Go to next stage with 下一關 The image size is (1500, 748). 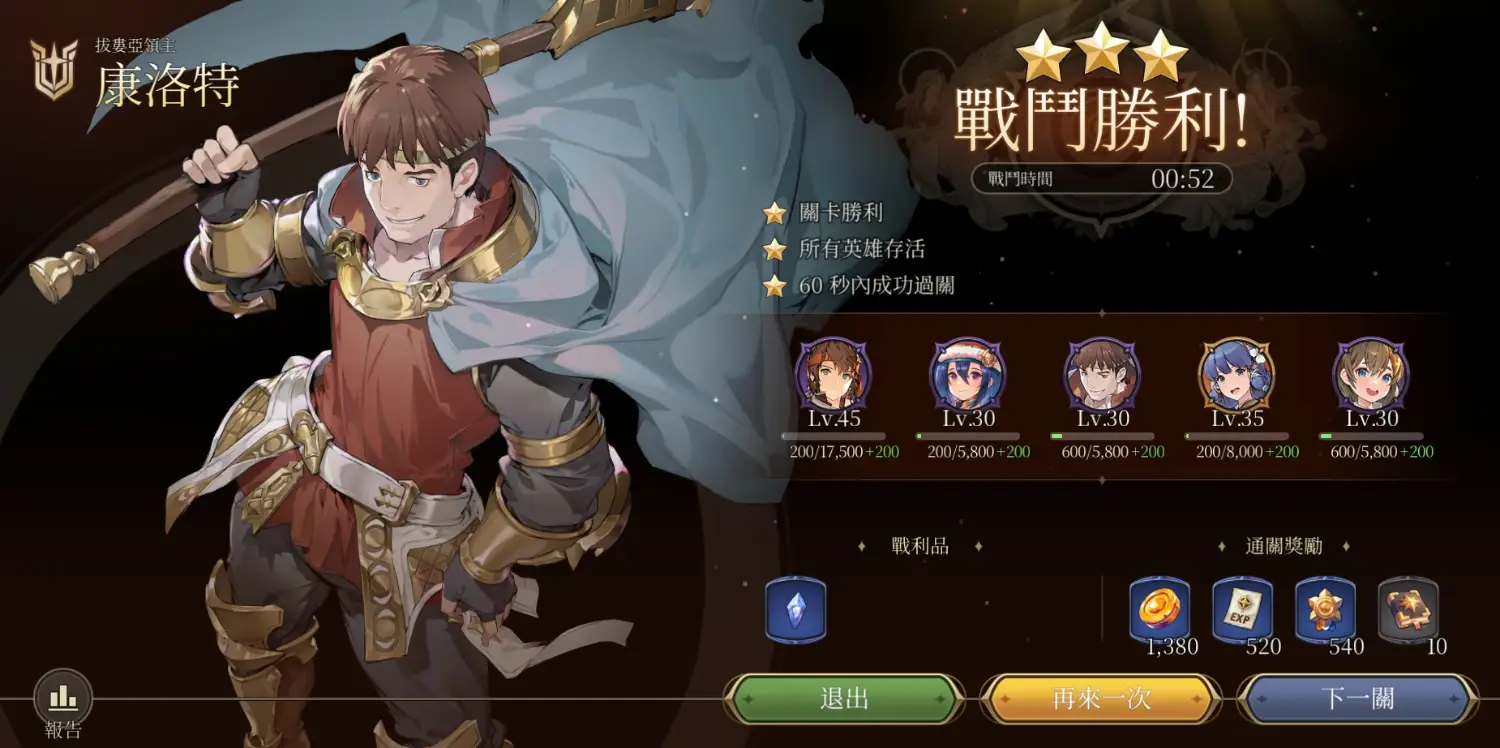point(1358,699)
